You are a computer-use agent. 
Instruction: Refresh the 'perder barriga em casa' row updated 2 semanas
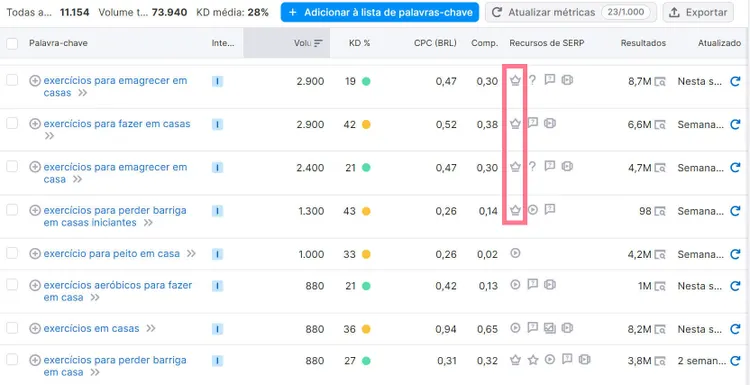[x=735, y=361]
